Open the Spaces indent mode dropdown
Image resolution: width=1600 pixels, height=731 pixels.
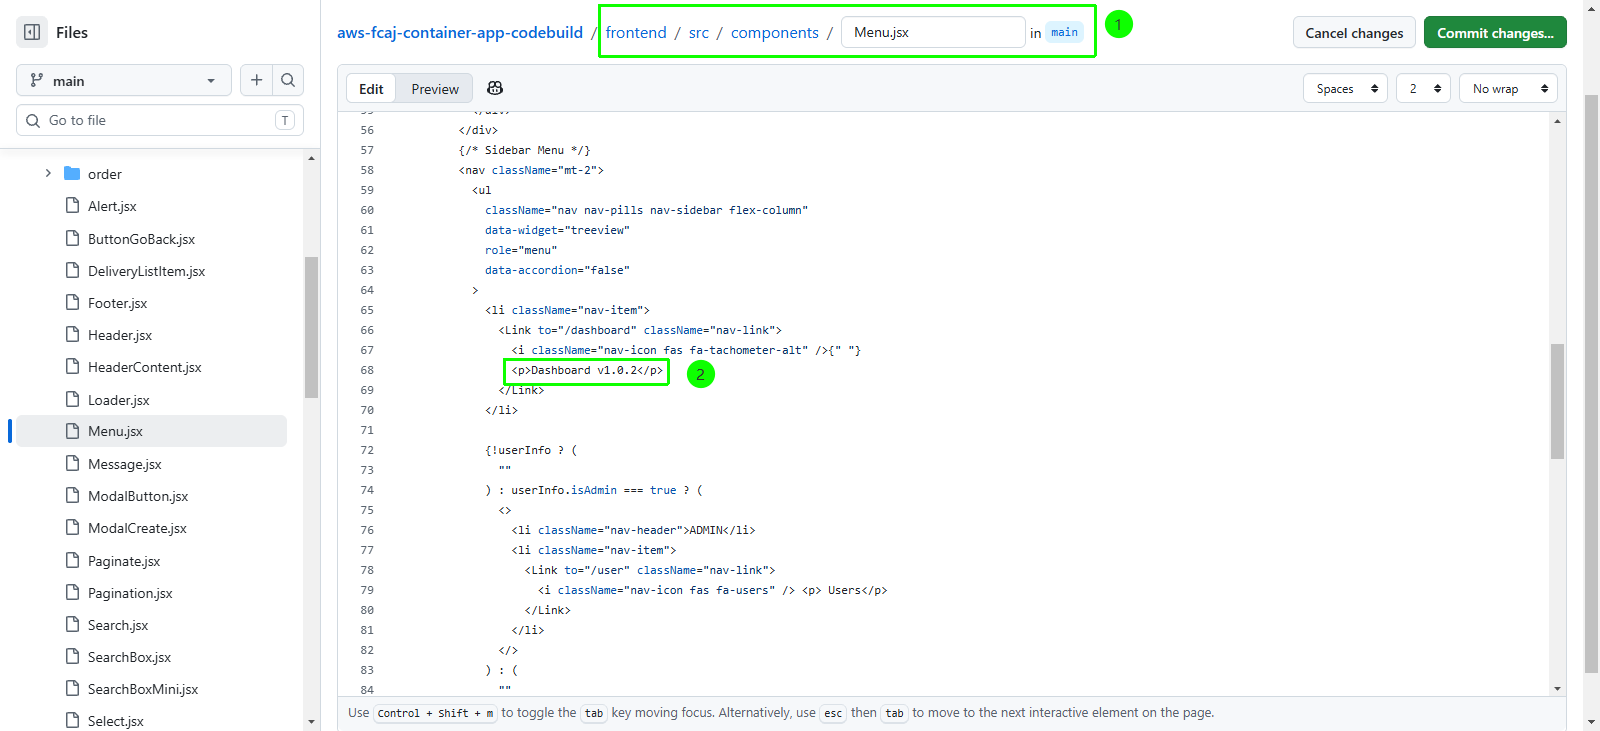[1345, 88]
